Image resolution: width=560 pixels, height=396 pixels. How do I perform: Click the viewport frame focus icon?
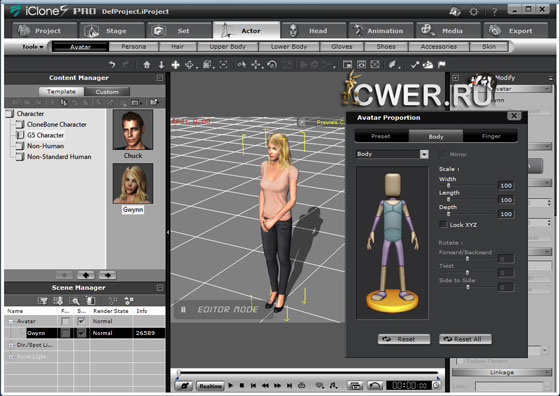(x=224, y=65)
